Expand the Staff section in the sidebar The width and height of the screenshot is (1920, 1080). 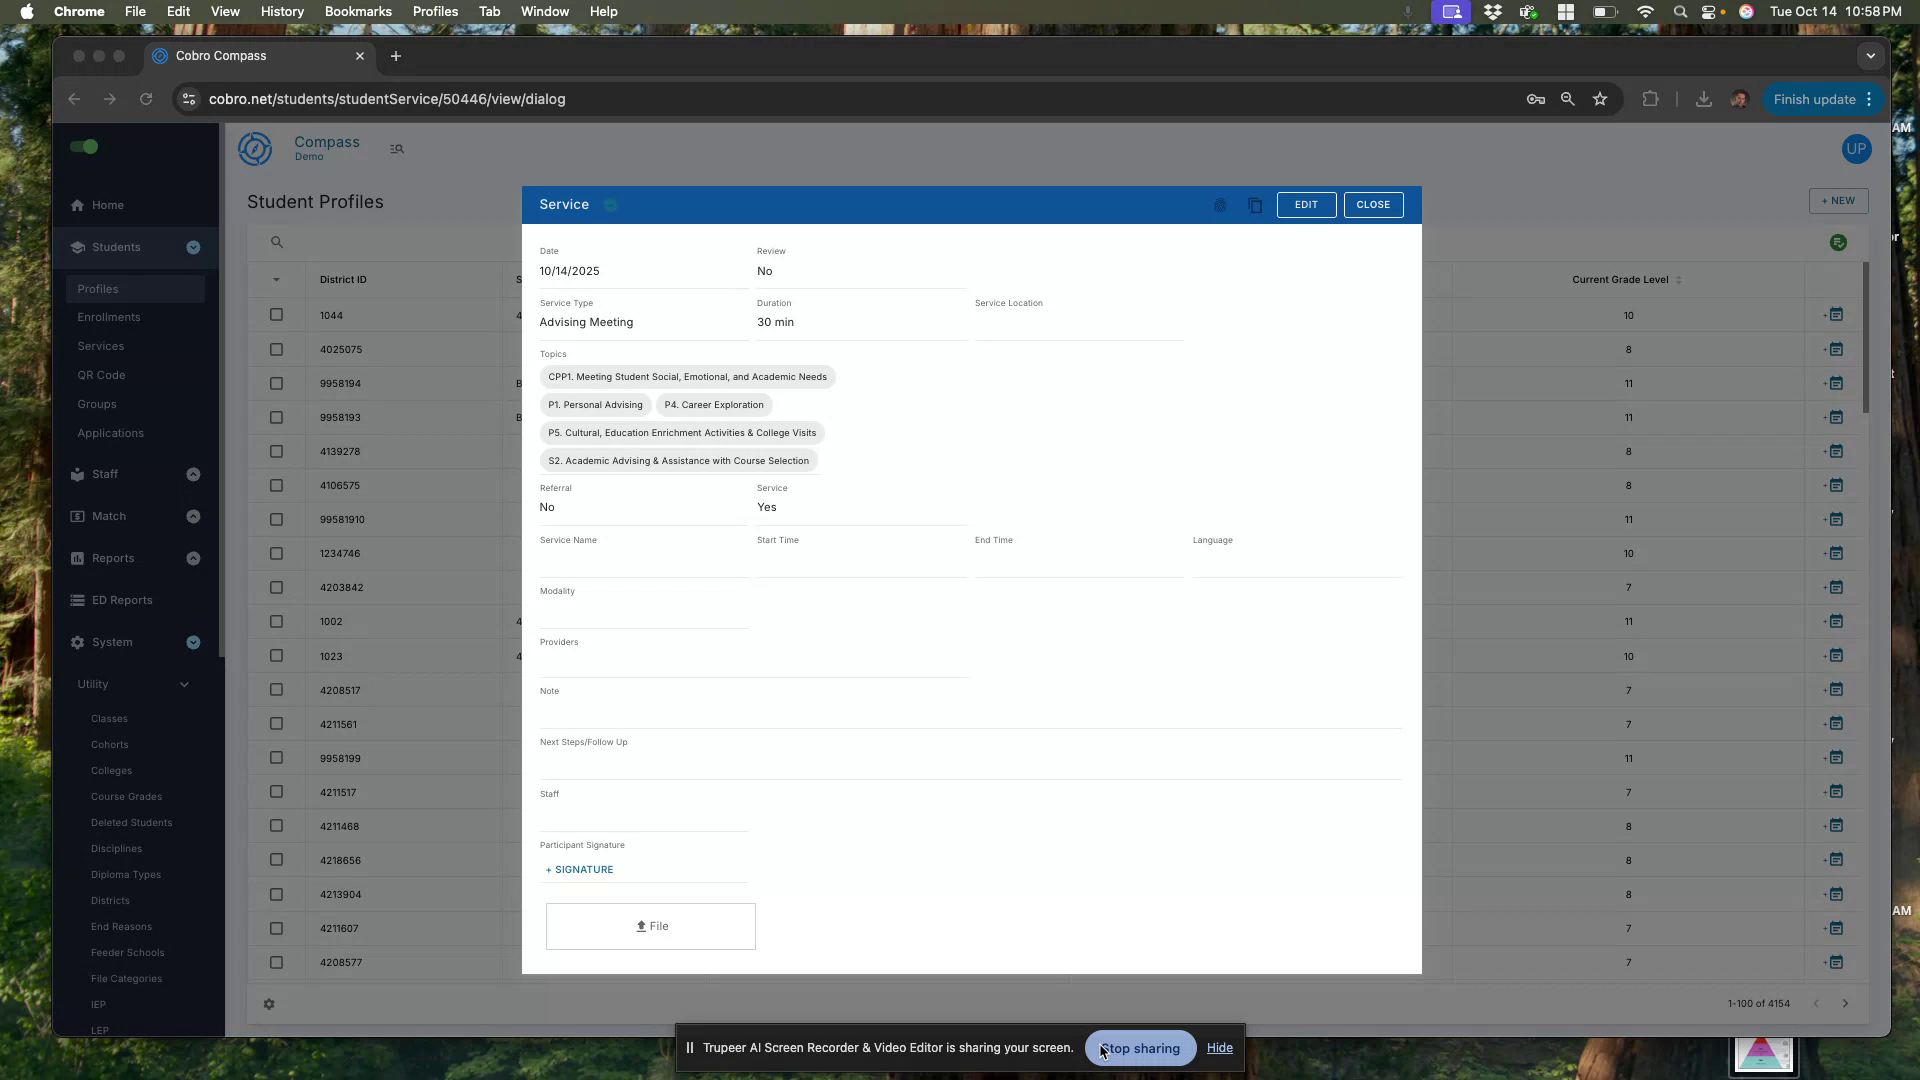(x=193, y=474)
